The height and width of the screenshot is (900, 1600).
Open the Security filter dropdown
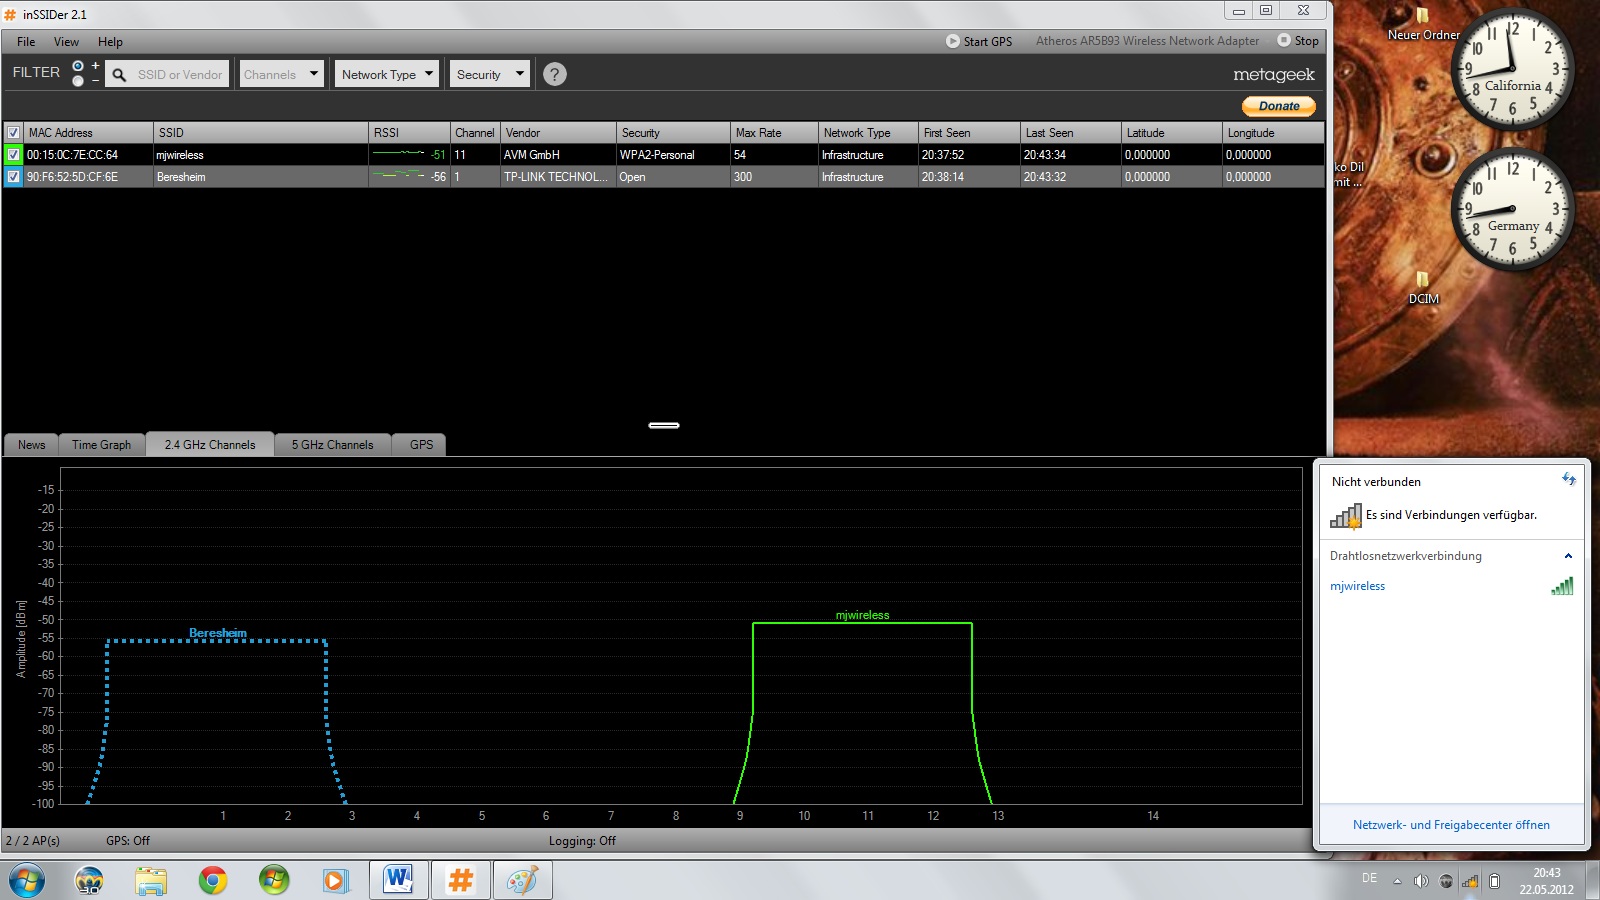490,74
